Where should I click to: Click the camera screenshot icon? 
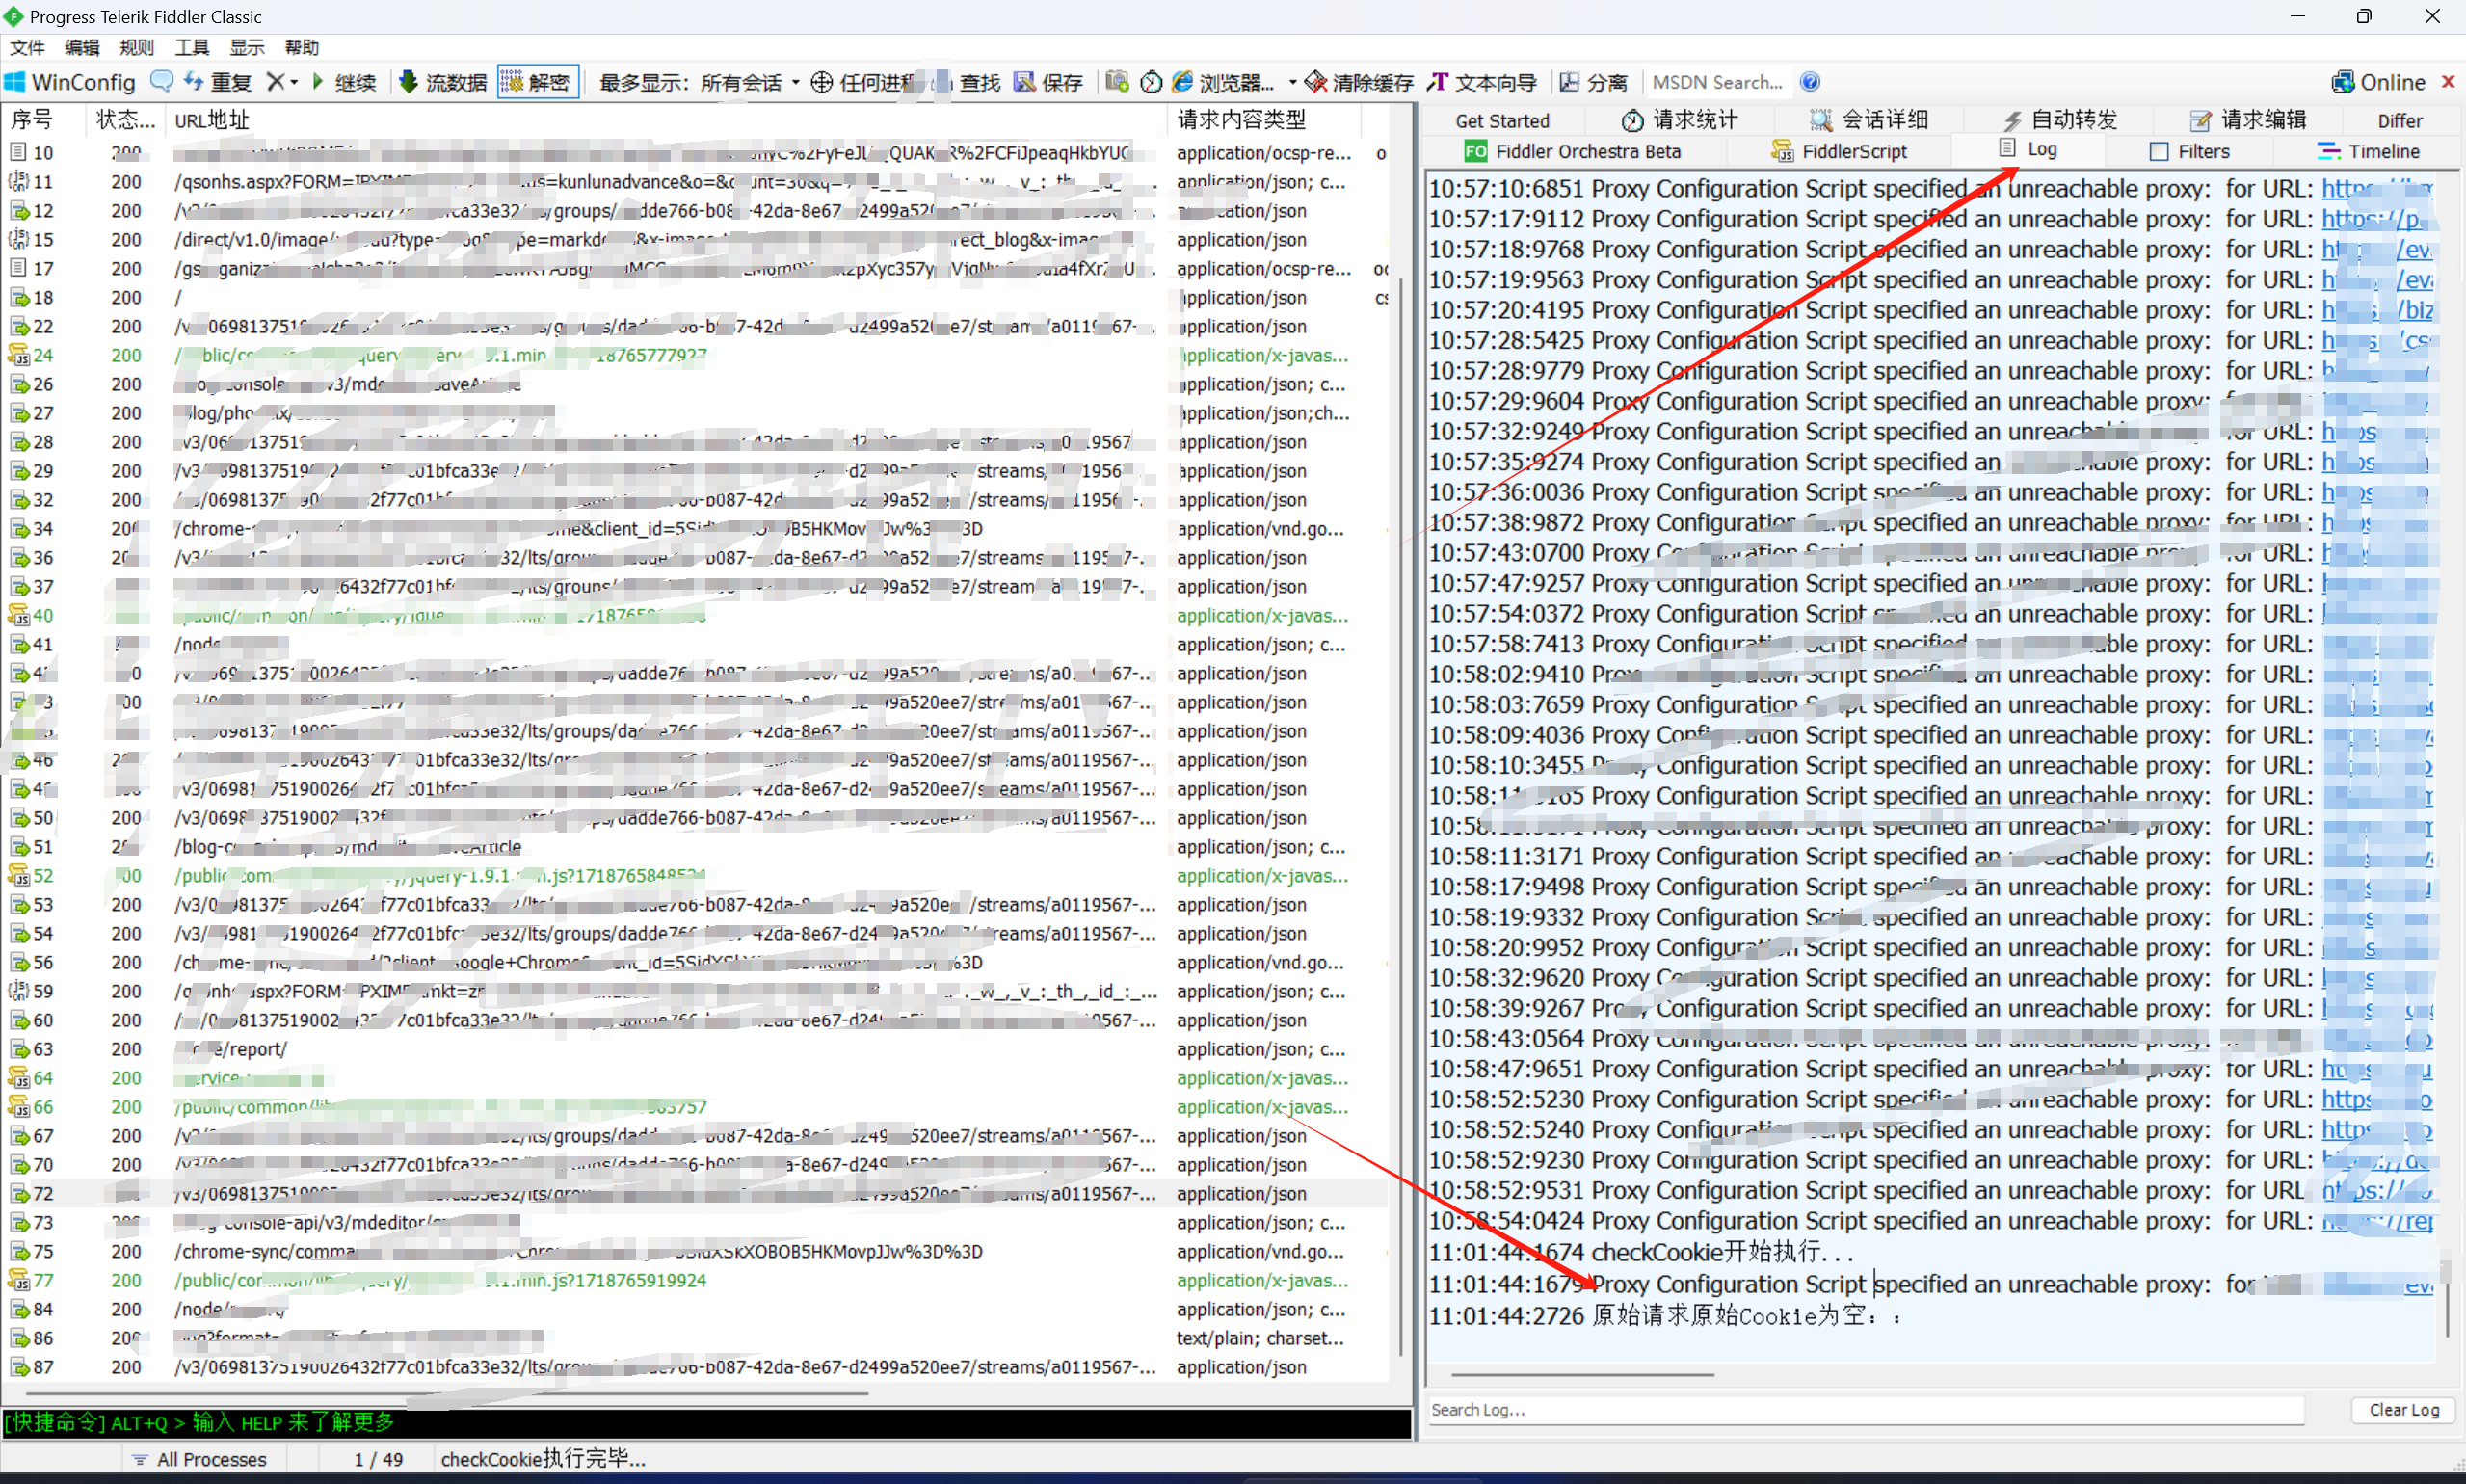point(1117,82)
